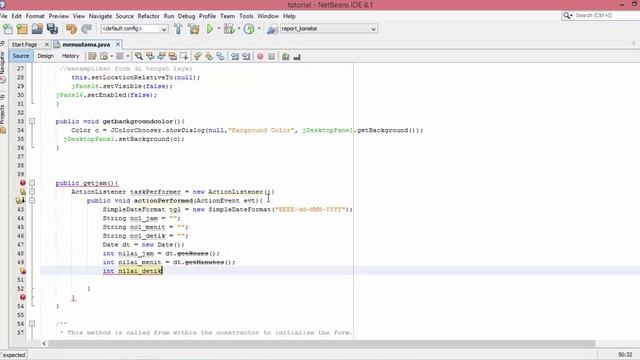
Task: Open the Source menu
Action: (x=124, y=16)
